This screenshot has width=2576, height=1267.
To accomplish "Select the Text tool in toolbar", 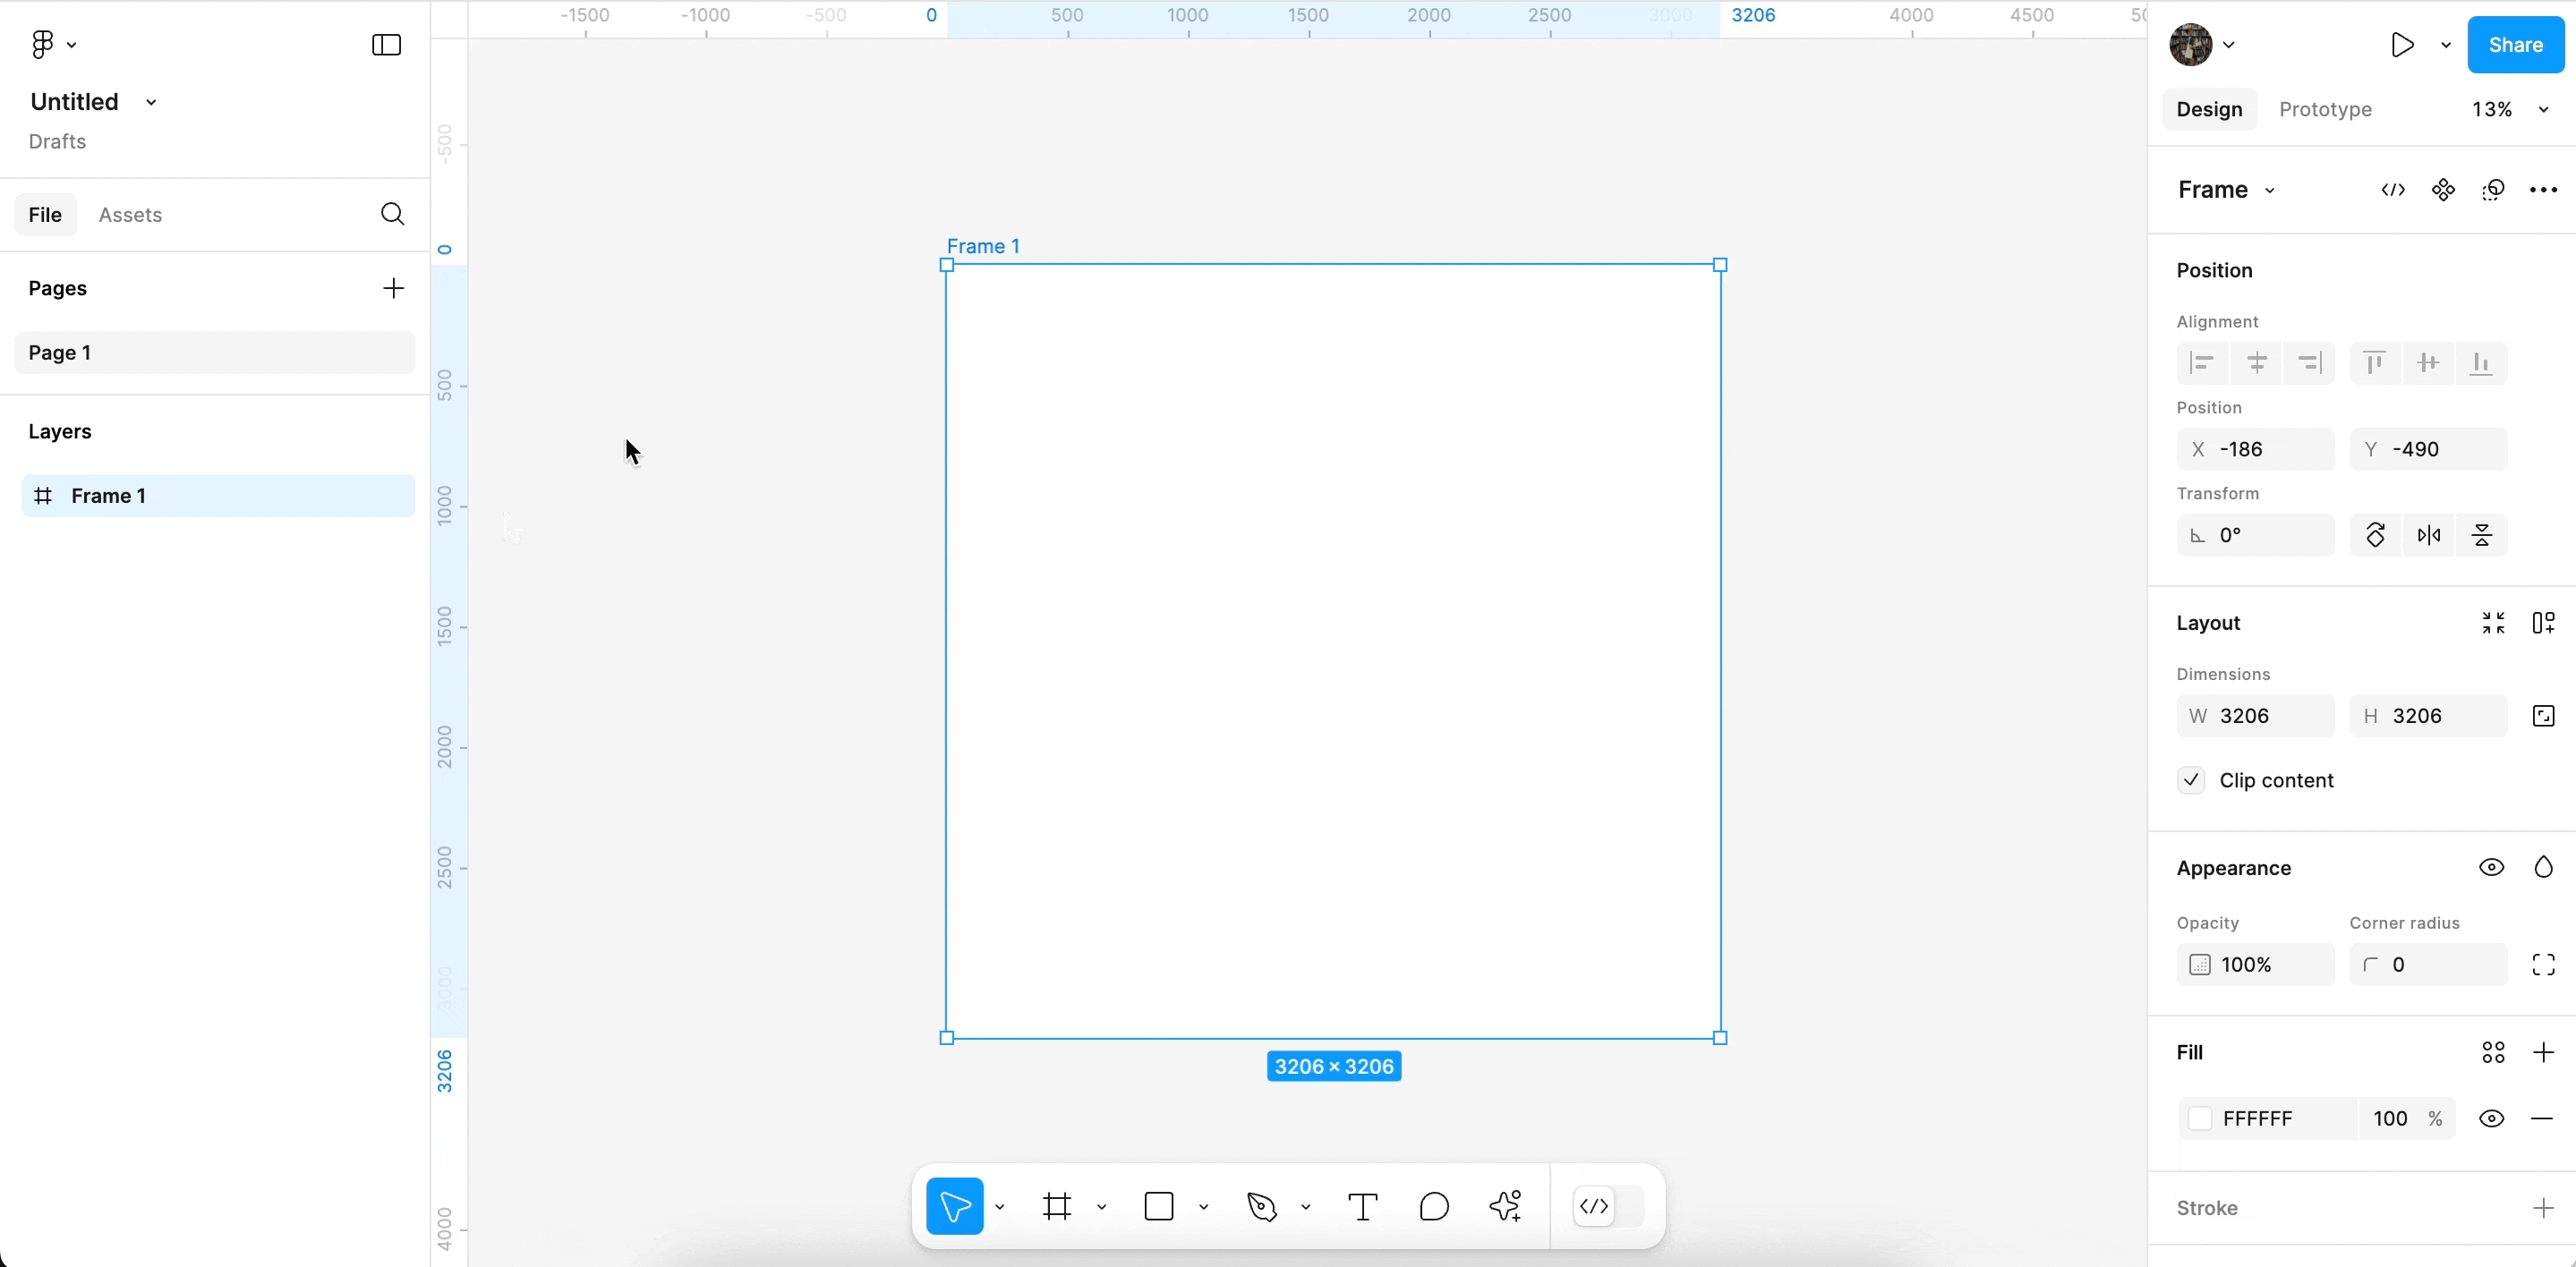I will click(1362, 1206).
